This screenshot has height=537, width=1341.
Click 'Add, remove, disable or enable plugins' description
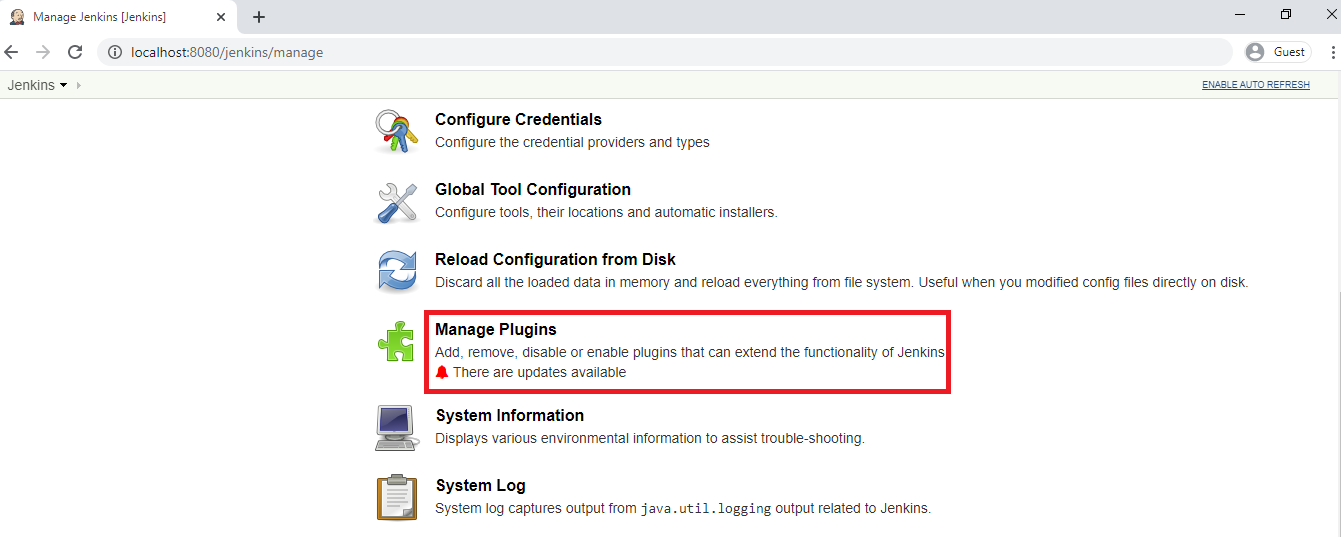click(690, 352)
